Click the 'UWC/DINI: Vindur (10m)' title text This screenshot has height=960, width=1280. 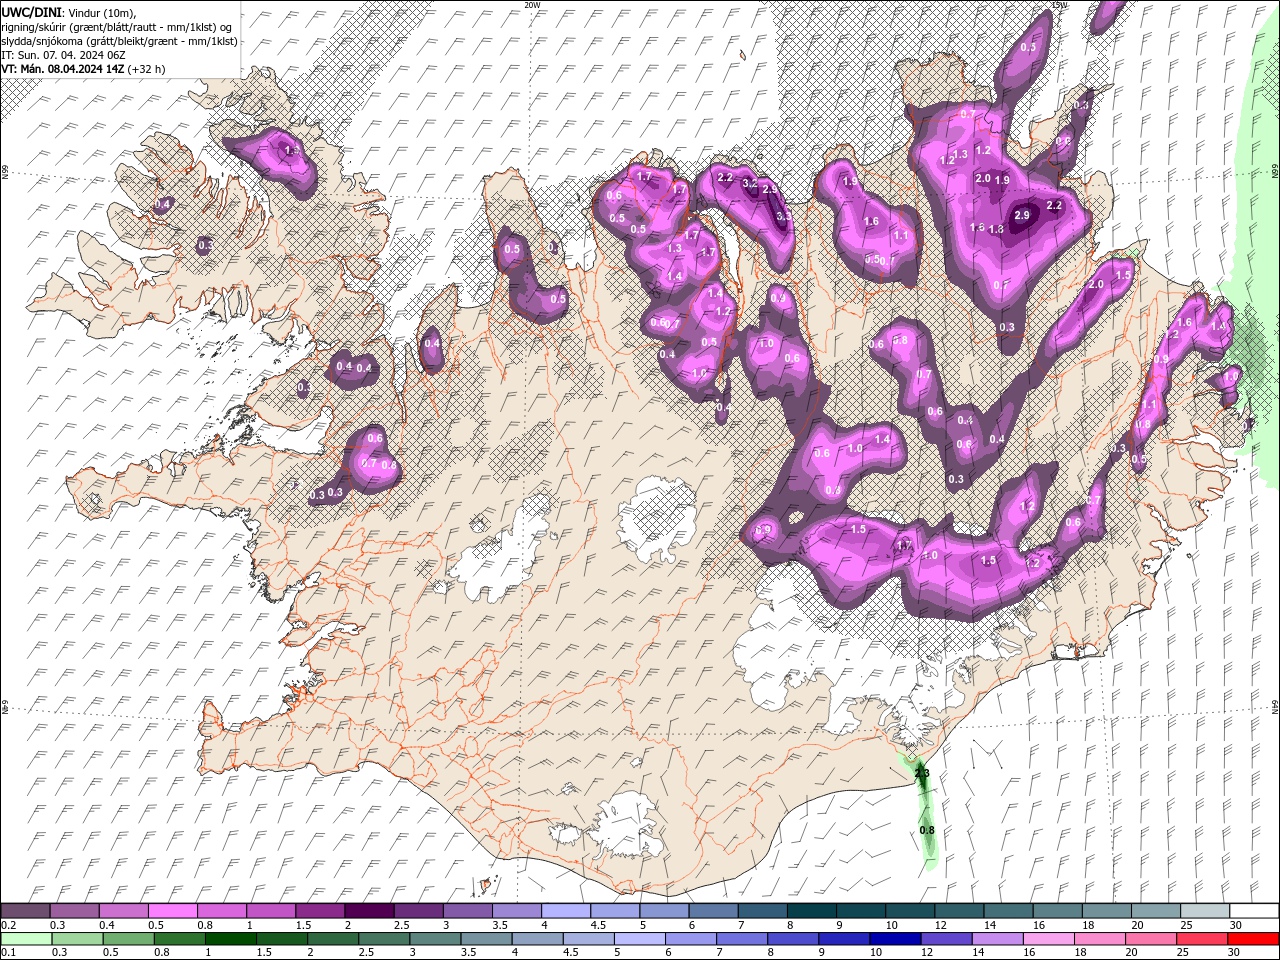[x=68, y=12]
